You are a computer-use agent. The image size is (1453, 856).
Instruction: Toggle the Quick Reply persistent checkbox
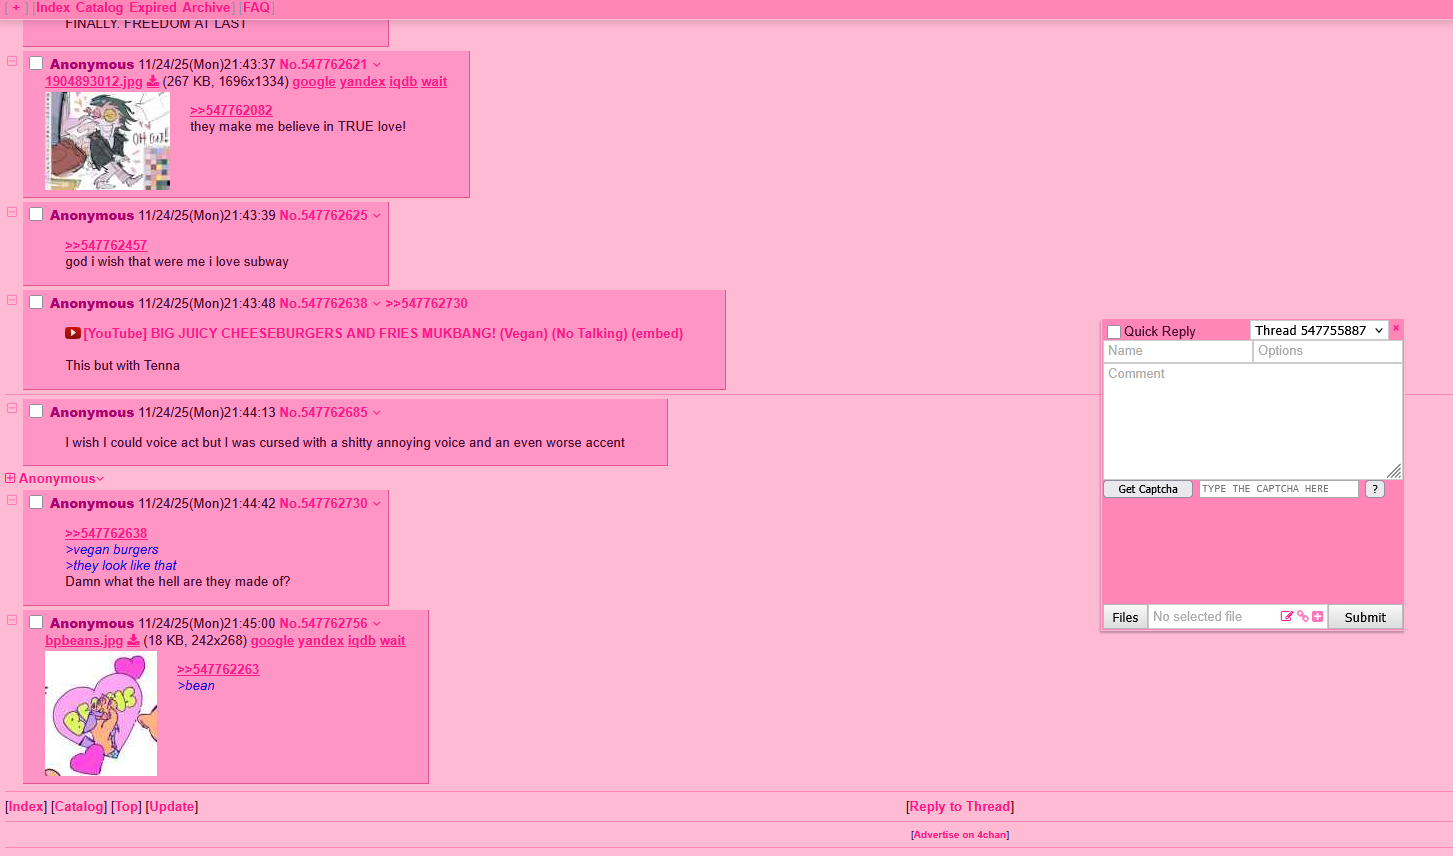tap(1114, 332)
